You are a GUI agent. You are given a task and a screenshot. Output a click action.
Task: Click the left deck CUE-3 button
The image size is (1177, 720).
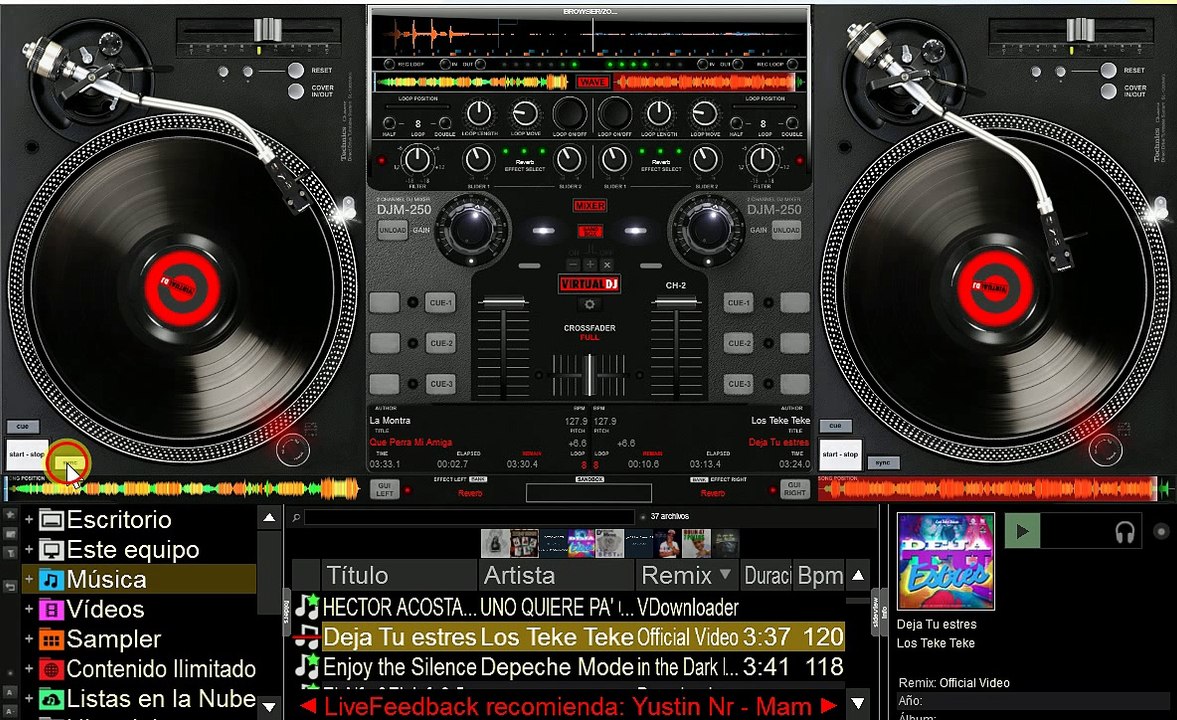pos(441,384)
